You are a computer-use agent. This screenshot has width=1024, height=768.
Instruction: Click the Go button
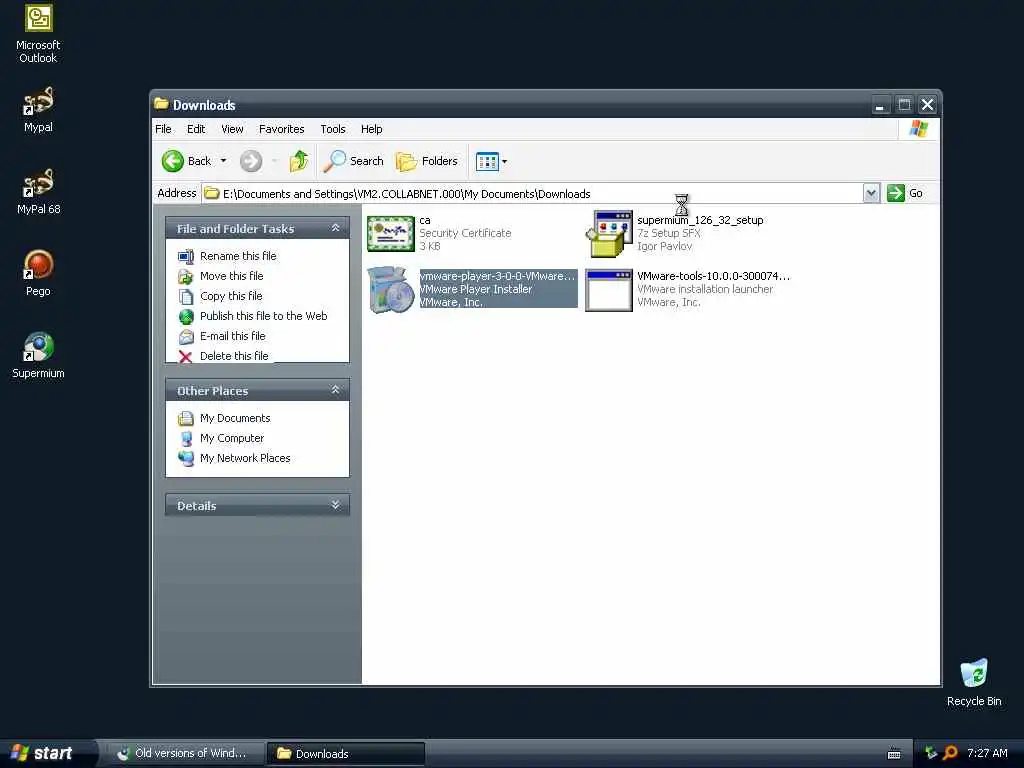[x=905, y=193]
